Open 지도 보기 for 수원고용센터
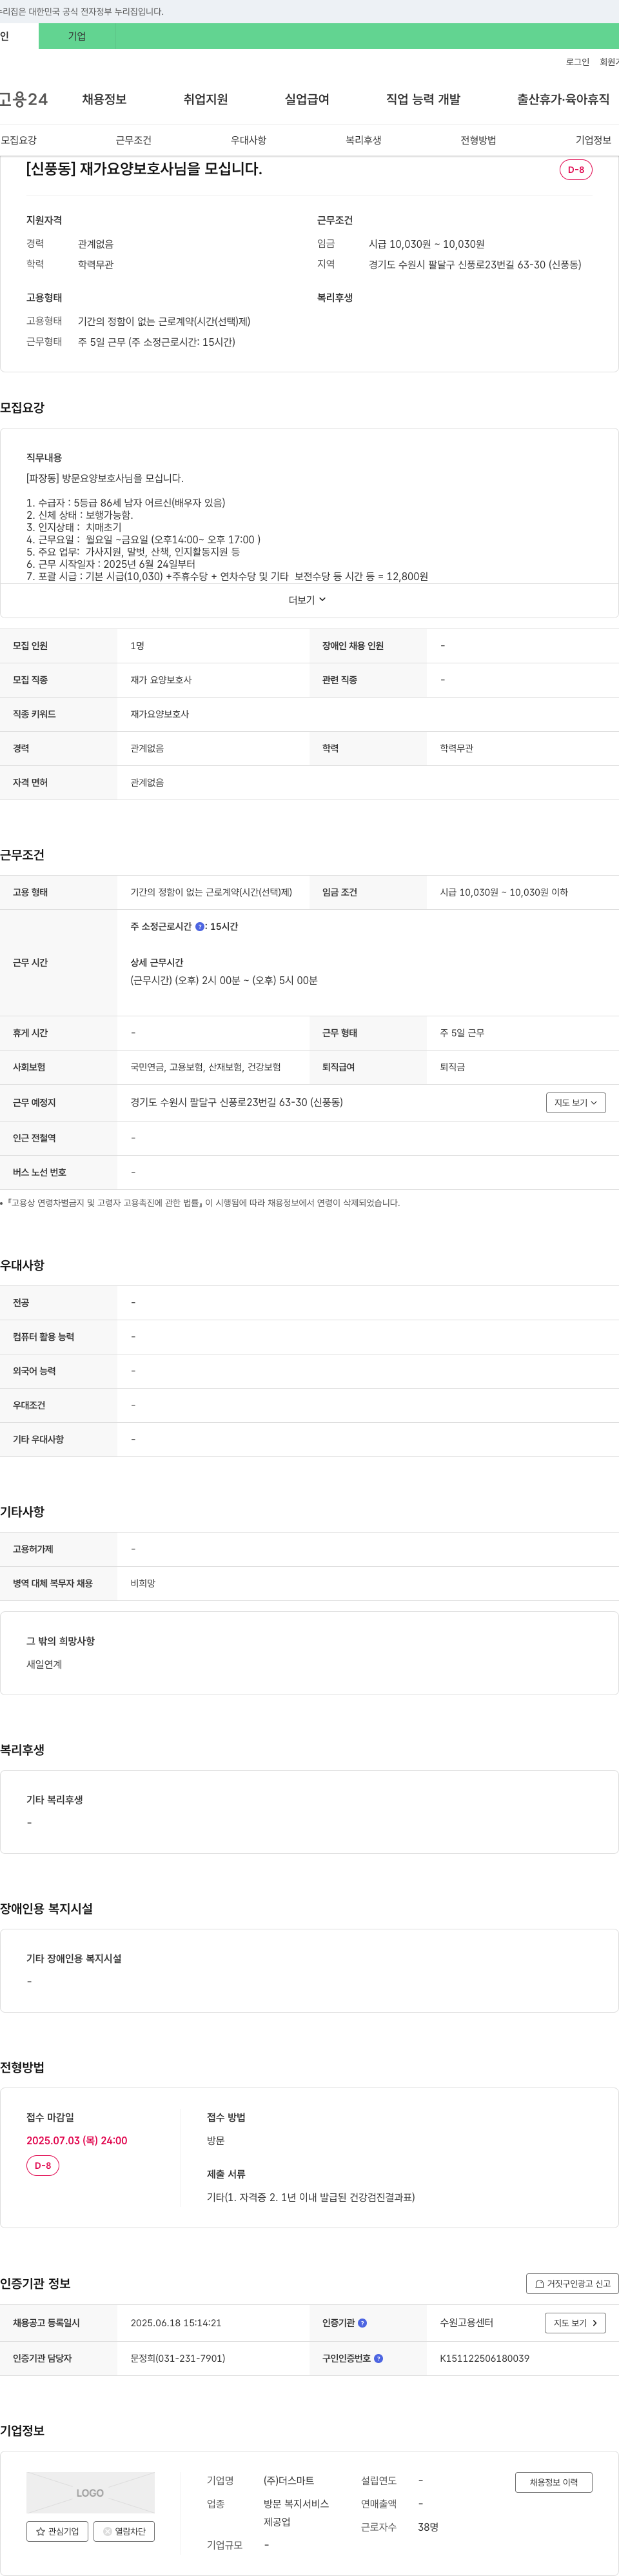This screenshot has width=619, height=2576. pyautogui.click(x=575, y=2323)
